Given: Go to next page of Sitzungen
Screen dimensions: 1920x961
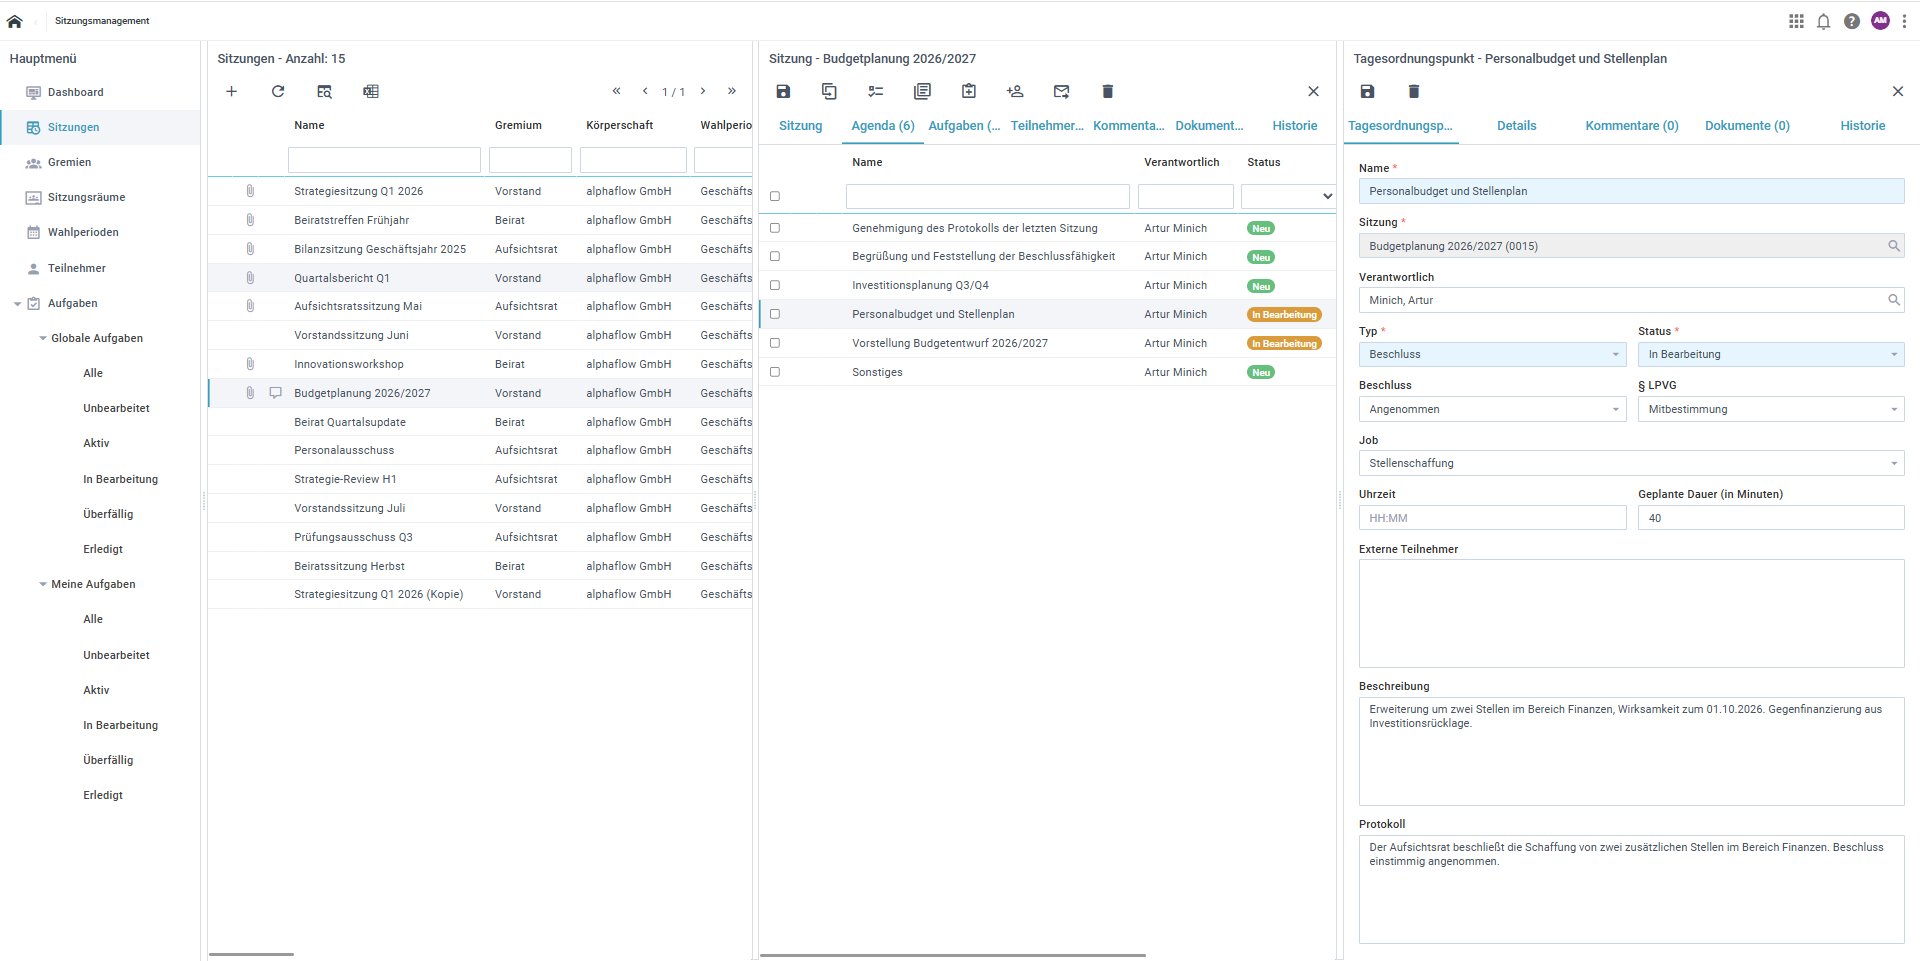Looking at the screenshot, I should (703, 91).
